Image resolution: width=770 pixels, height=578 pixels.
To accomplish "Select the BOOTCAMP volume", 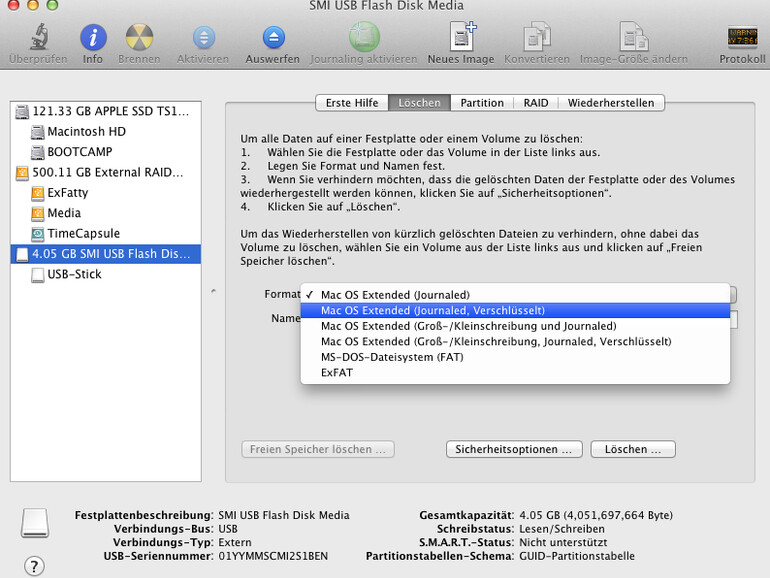I will click(106, 152).
